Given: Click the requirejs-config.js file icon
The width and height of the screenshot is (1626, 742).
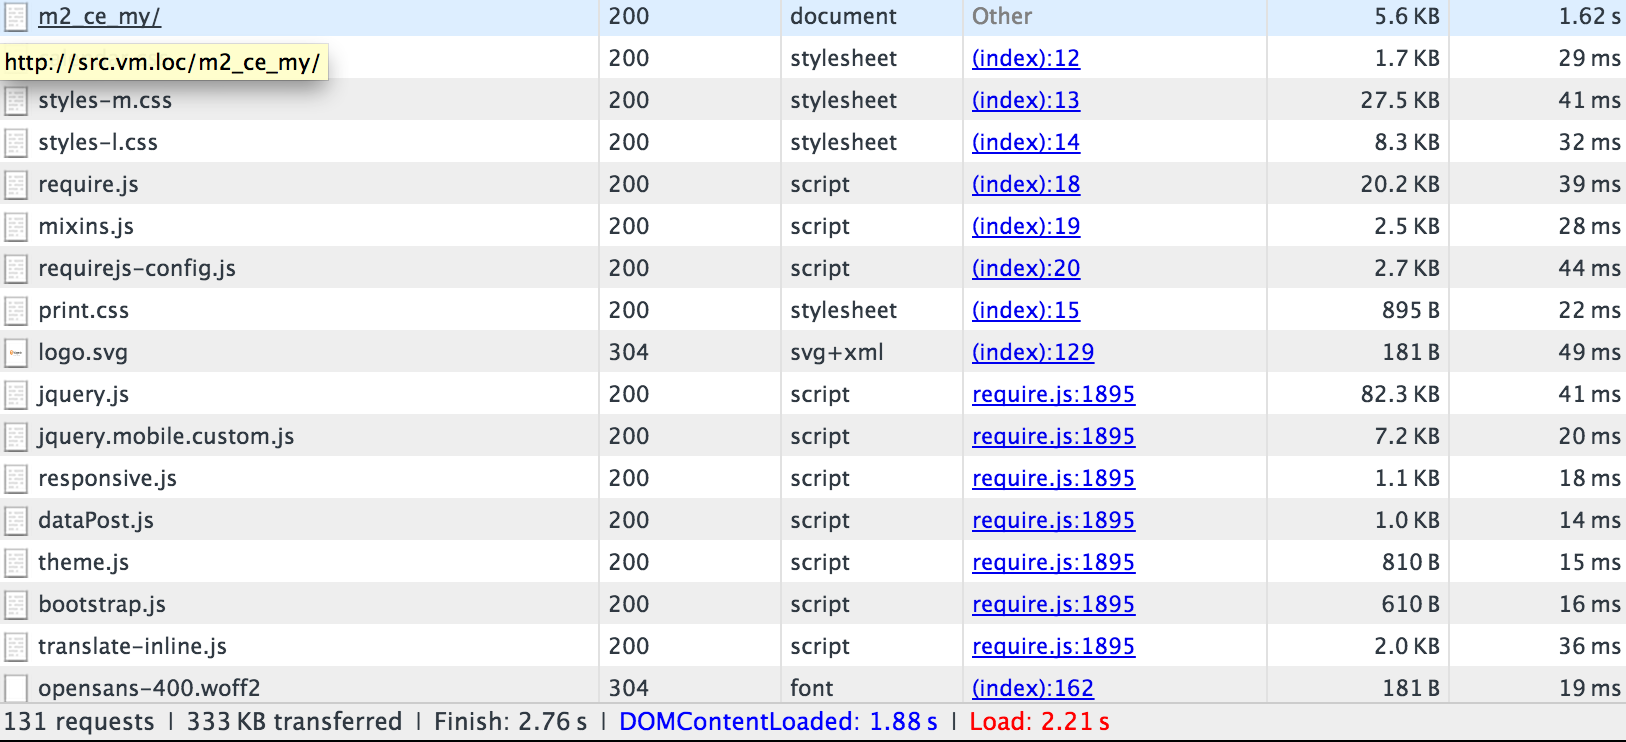Looking at the screenshot, I should click(16, 268).
